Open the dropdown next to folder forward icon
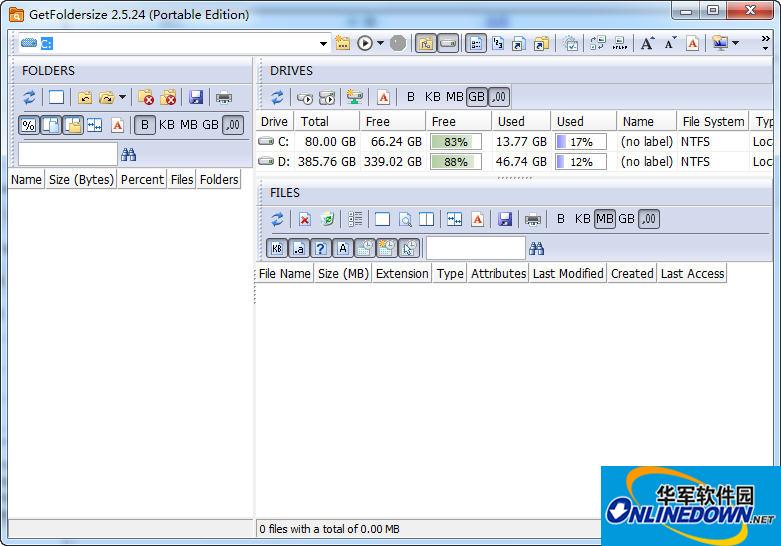The width and height of the screenshot is (781, 546). point(122,97)
